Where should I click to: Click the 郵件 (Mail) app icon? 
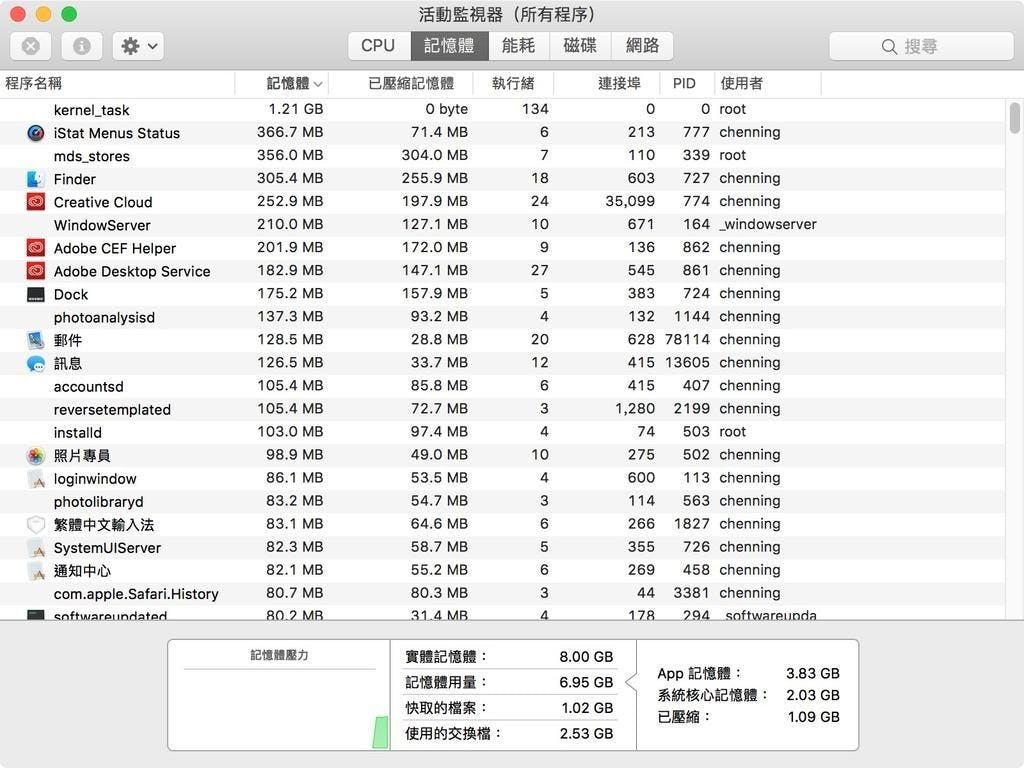[36, 340]
